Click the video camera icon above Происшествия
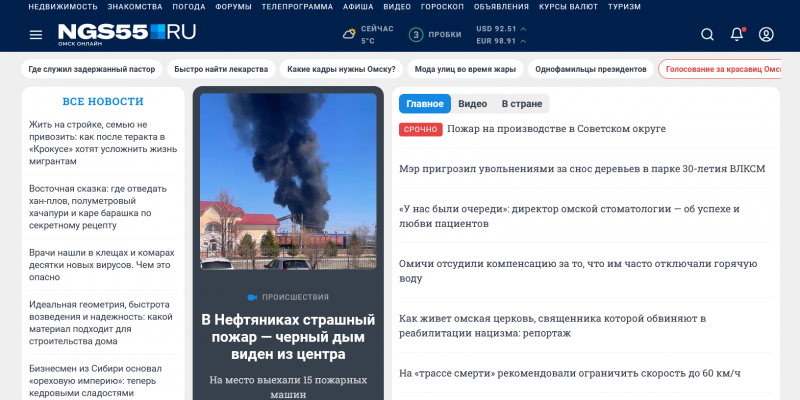 252,297
